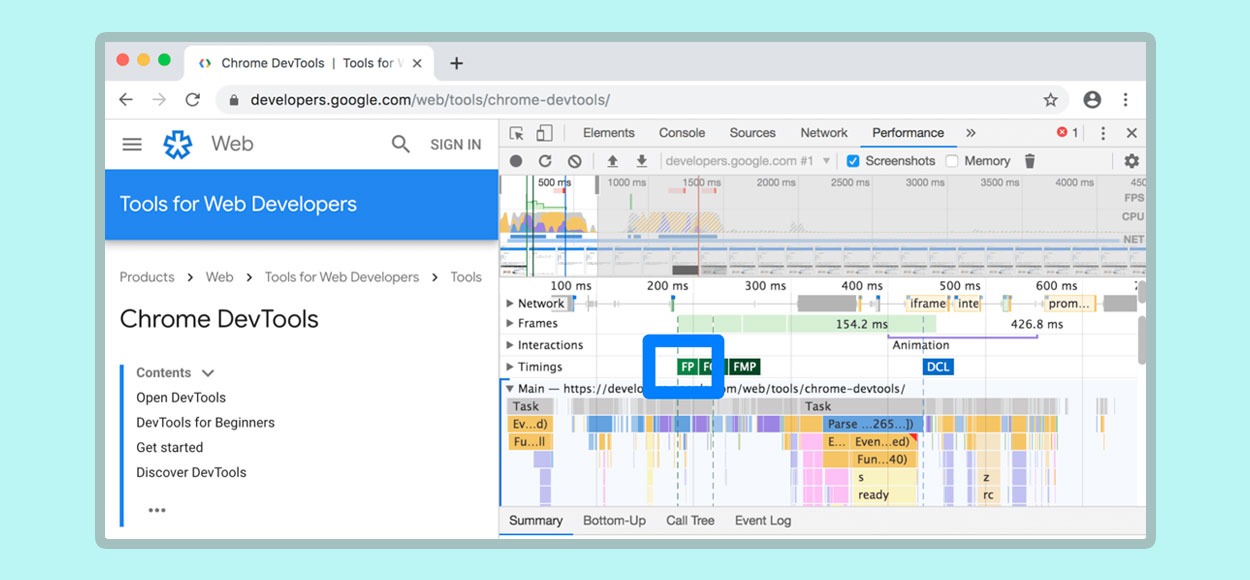Screen dimensions: 1250x580
Task: Open the Open DevTools link
Action: pos(181,398)
